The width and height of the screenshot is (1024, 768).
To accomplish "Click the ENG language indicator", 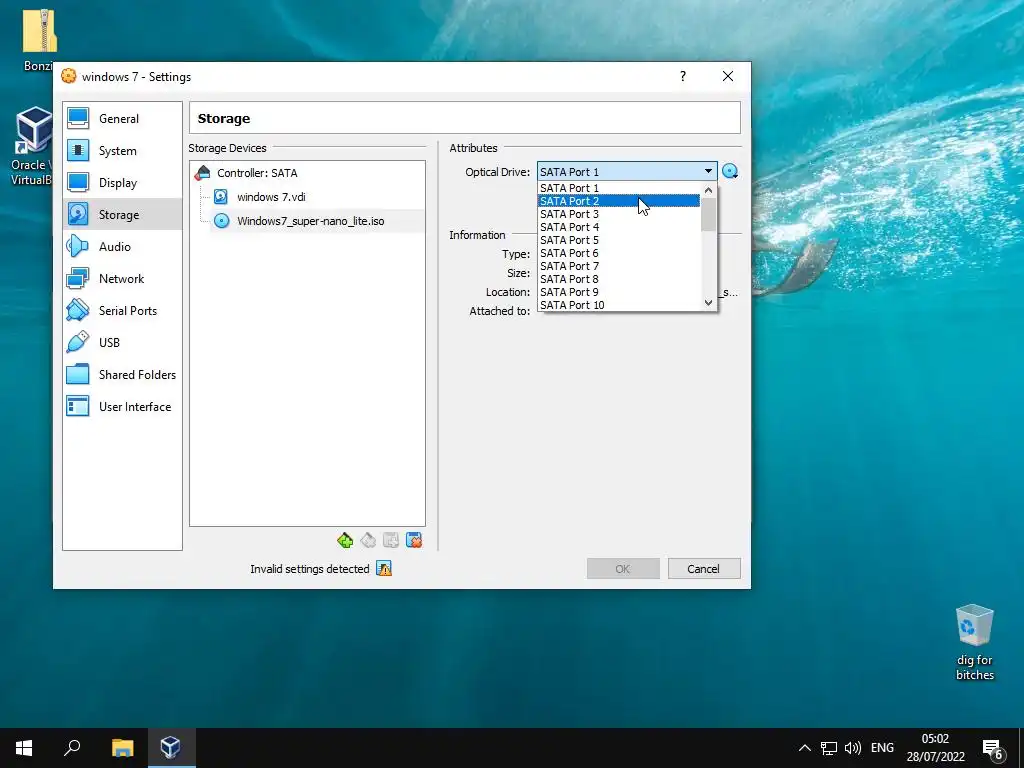I will point(882,748).
